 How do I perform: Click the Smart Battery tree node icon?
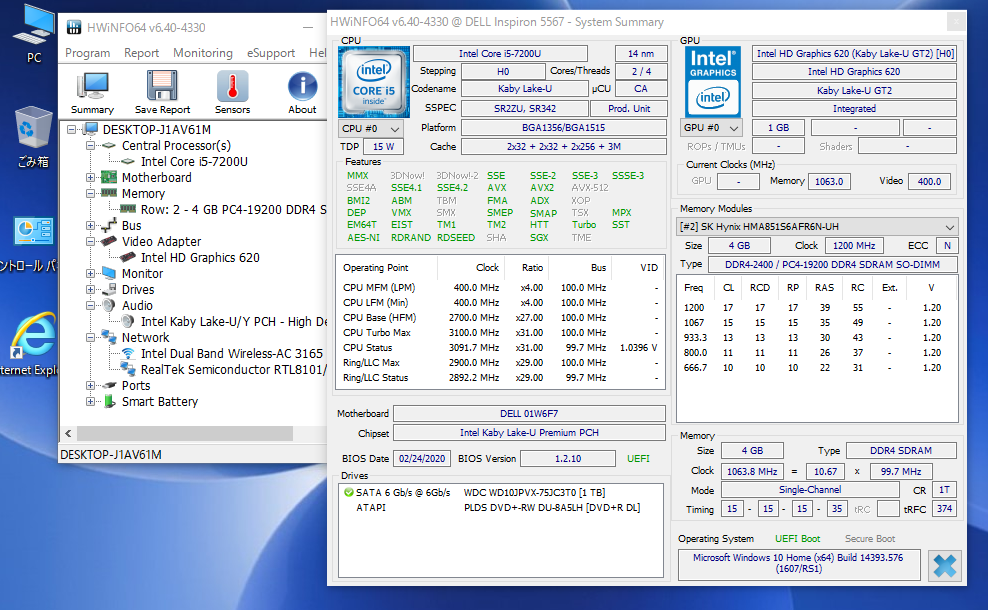108,401
